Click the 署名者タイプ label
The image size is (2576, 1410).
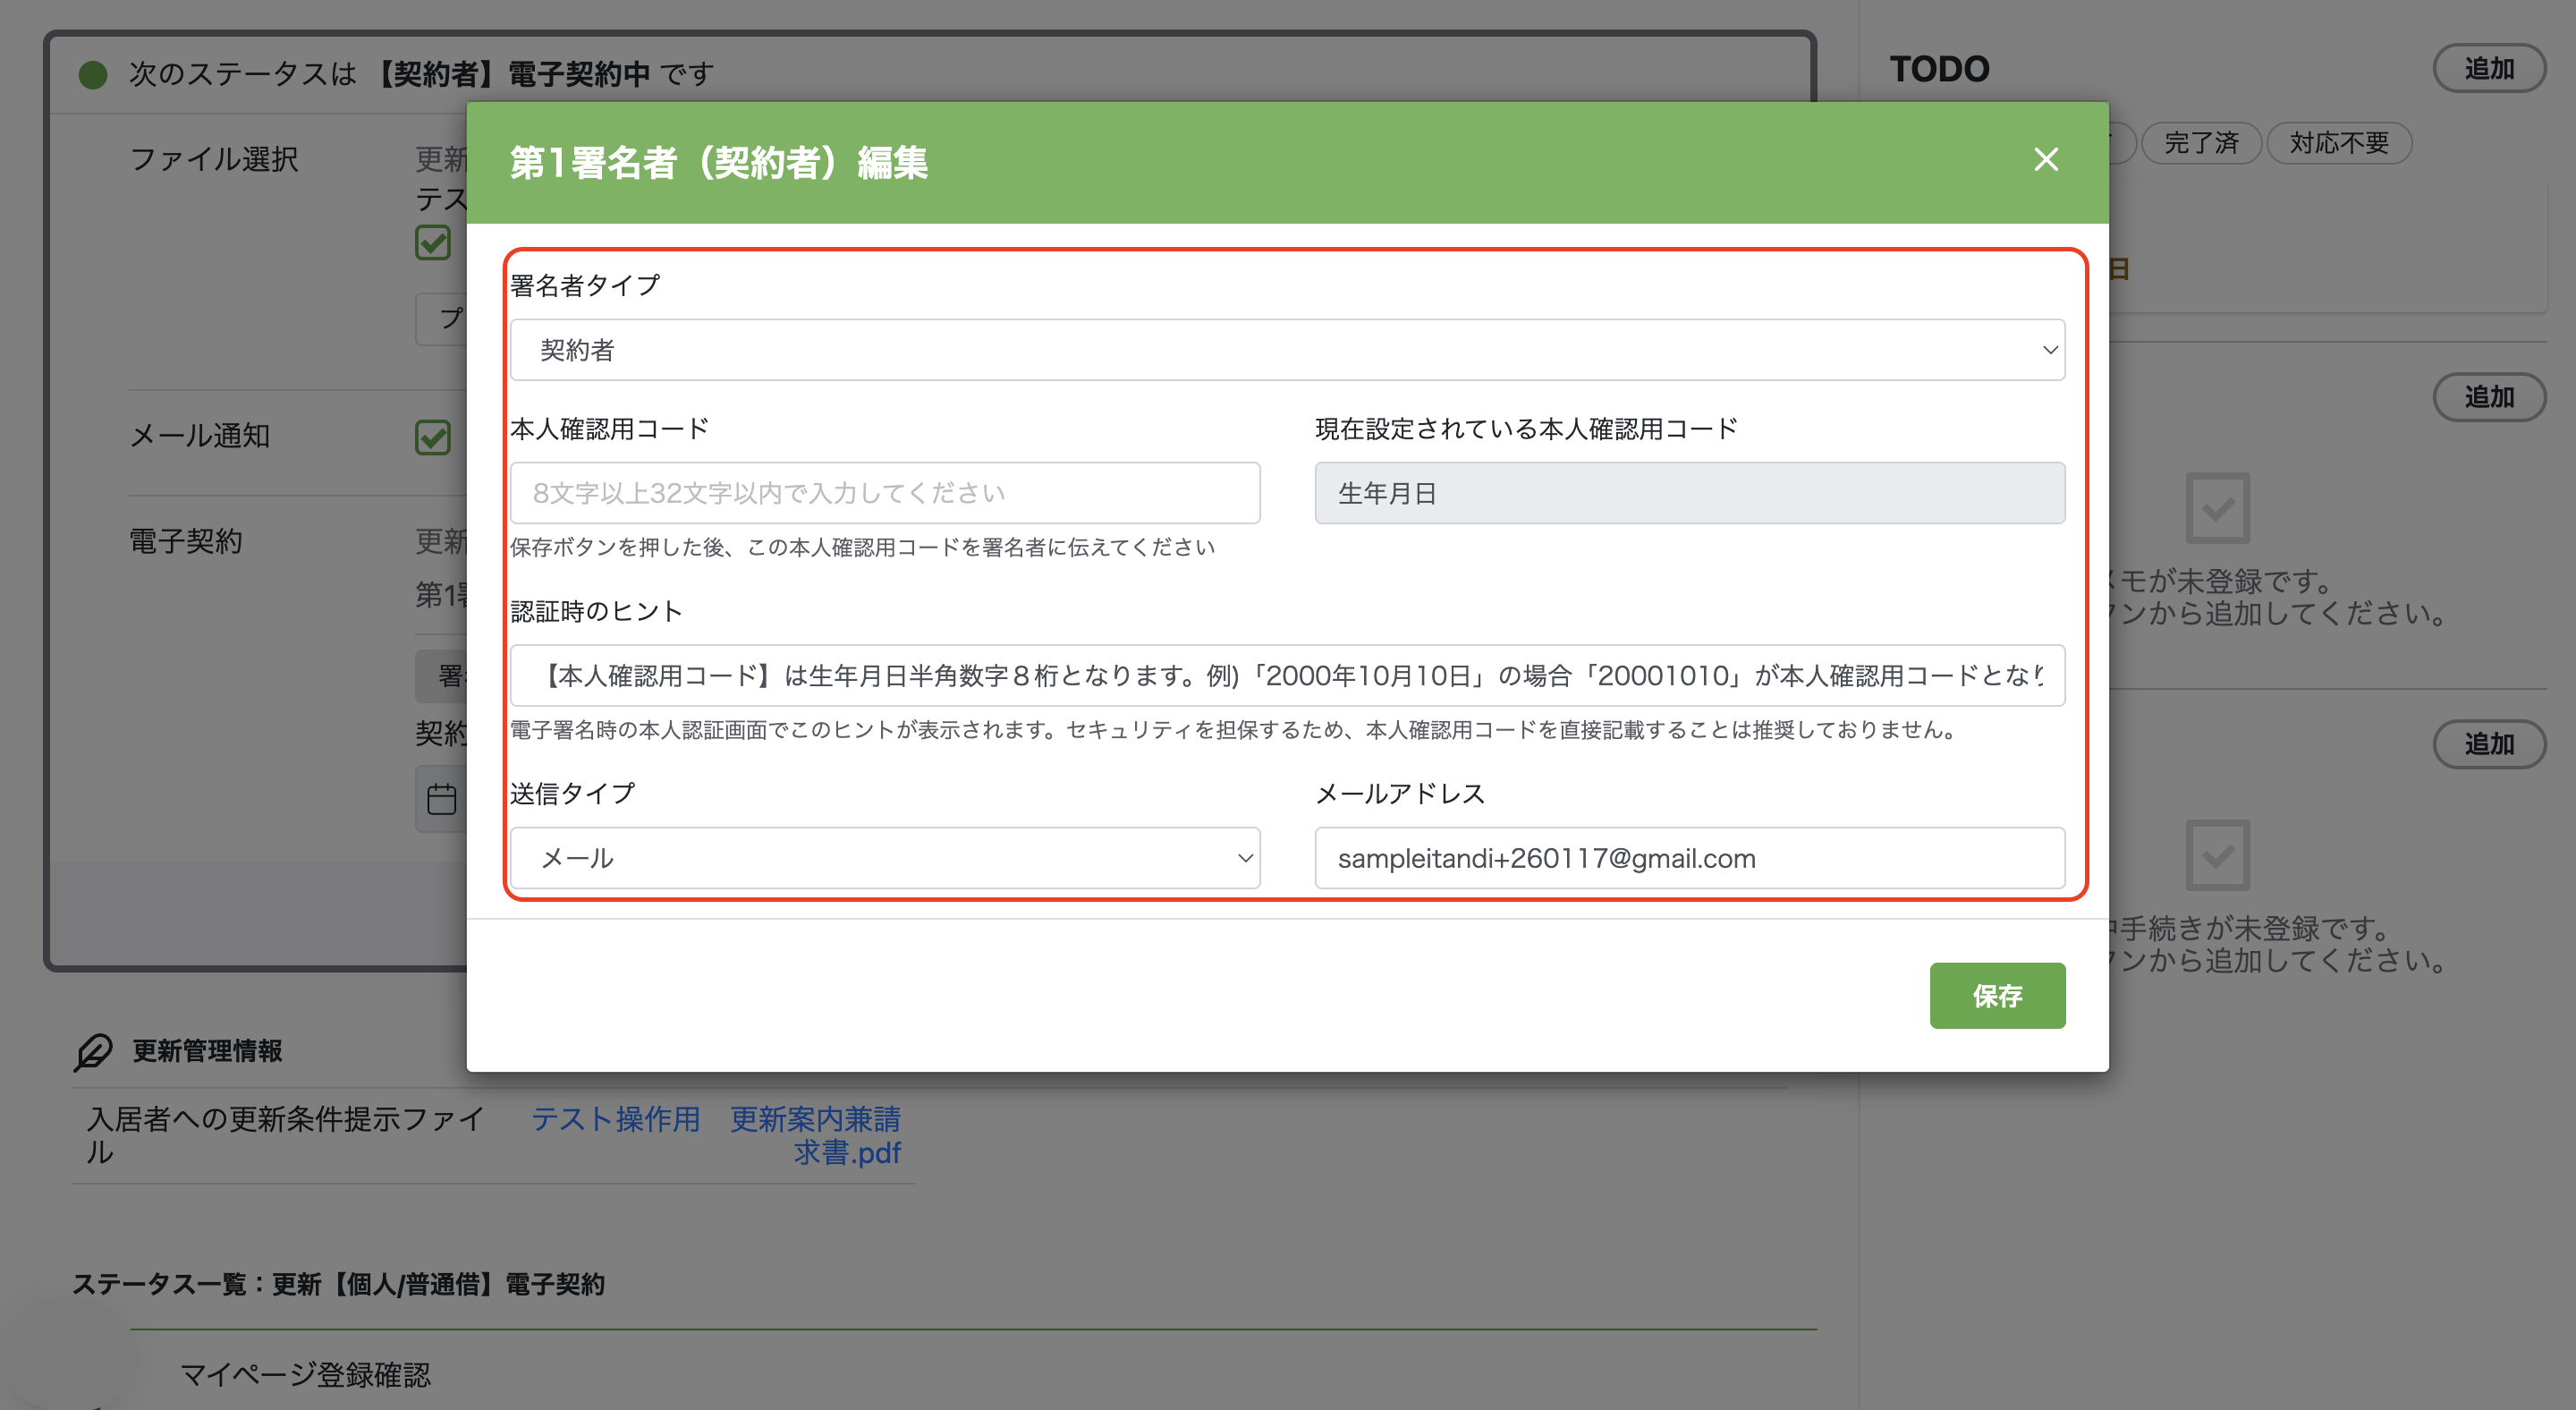[x=585, y=286]
